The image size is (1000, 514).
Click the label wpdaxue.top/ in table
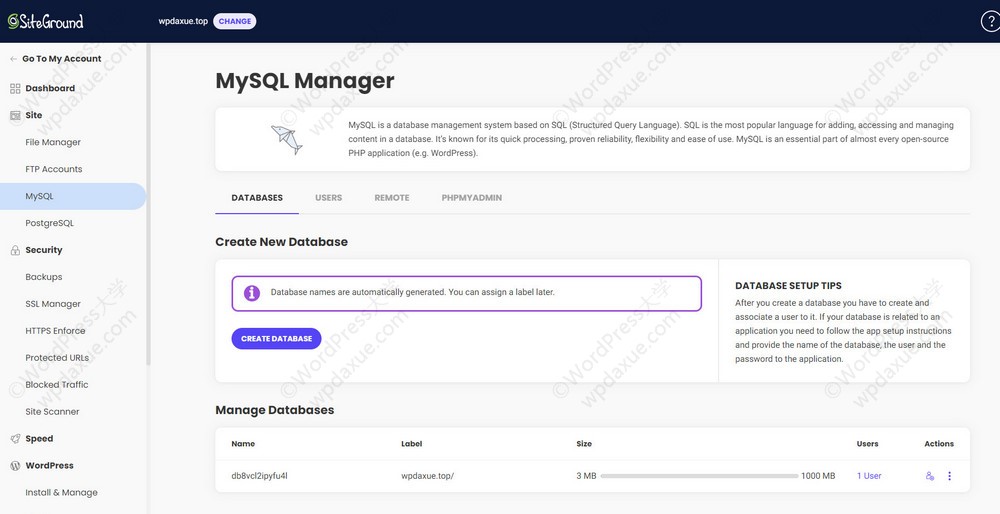pos(427,476)
